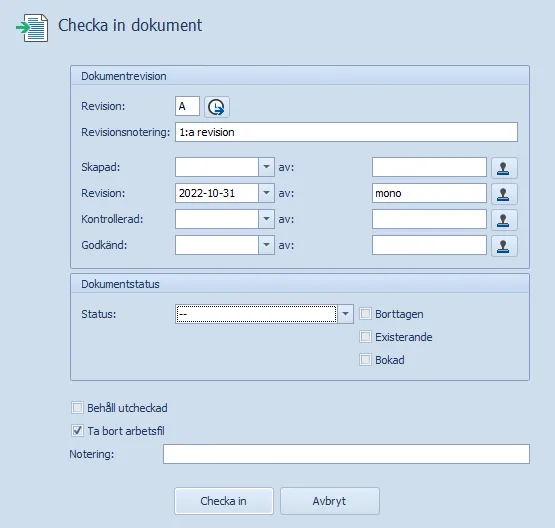Click the revision date field 2022-10-31
The height and width of the screenshot is (528, 555).
point(217,193)
